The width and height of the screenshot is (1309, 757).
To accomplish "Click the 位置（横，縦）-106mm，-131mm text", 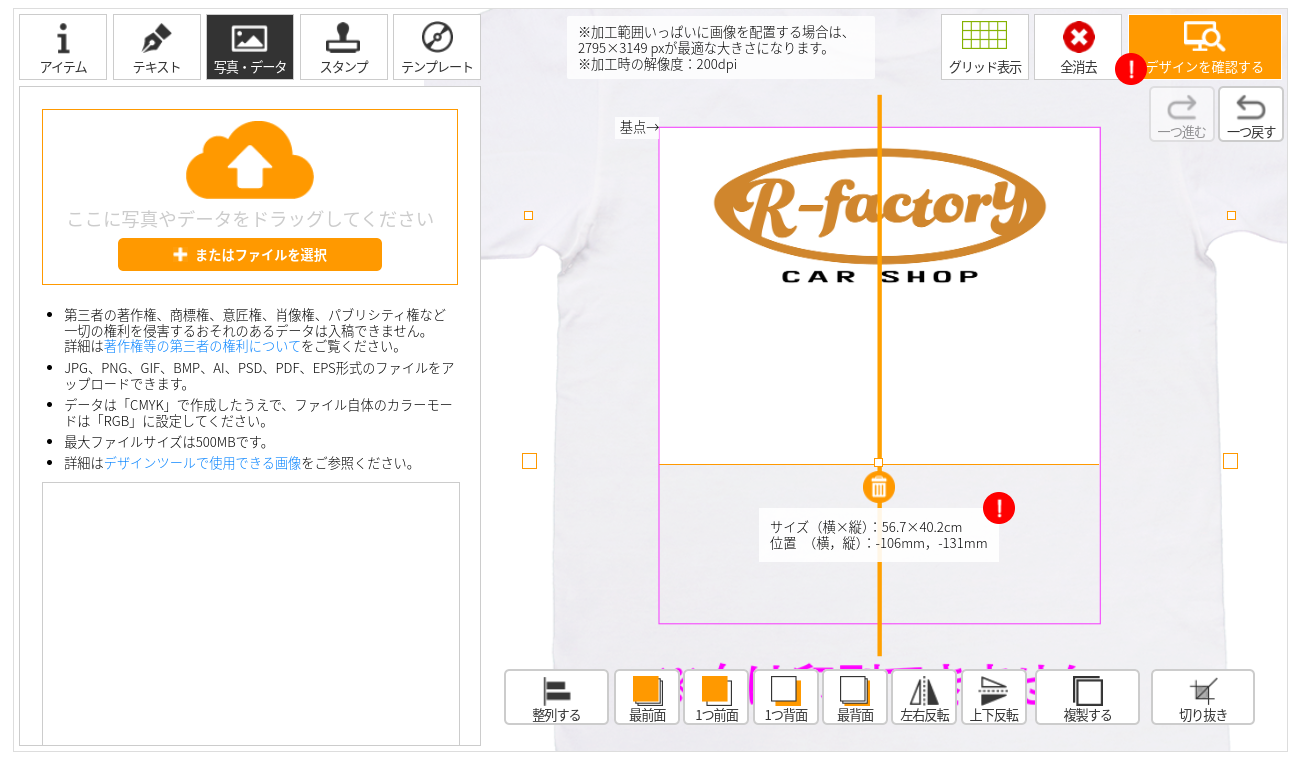I will 879,544.
